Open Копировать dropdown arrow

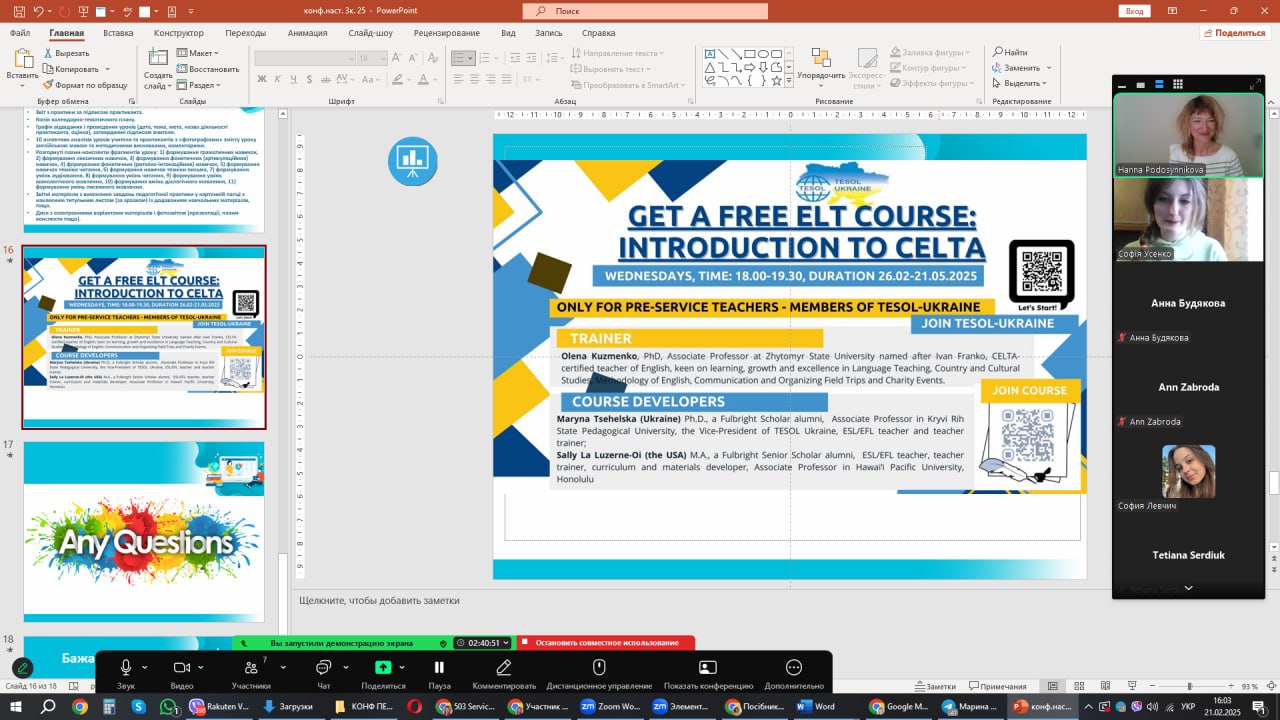(x=106, y=69)
